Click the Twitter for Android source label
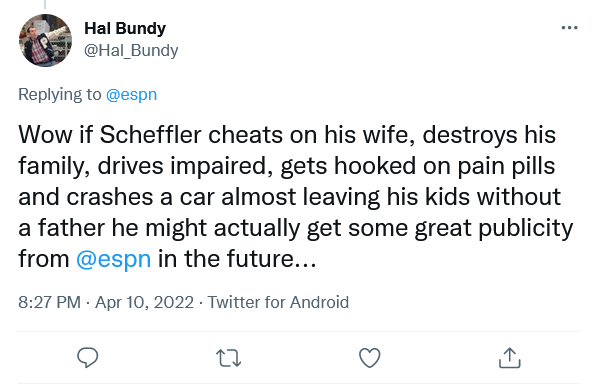Image resolution: width=598 pixels, height=384 pixels. pos(278,302)
